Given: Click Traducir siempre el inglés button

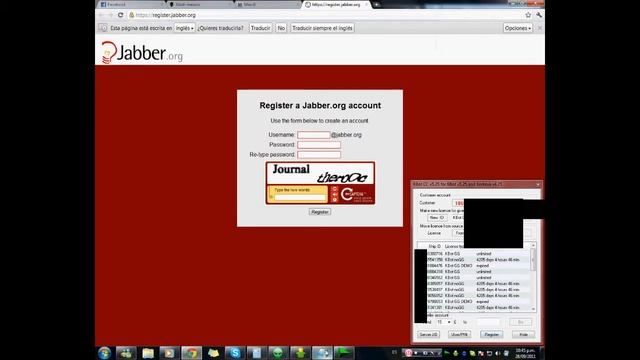Looking at the screenshot, I should tap(322, 28).
